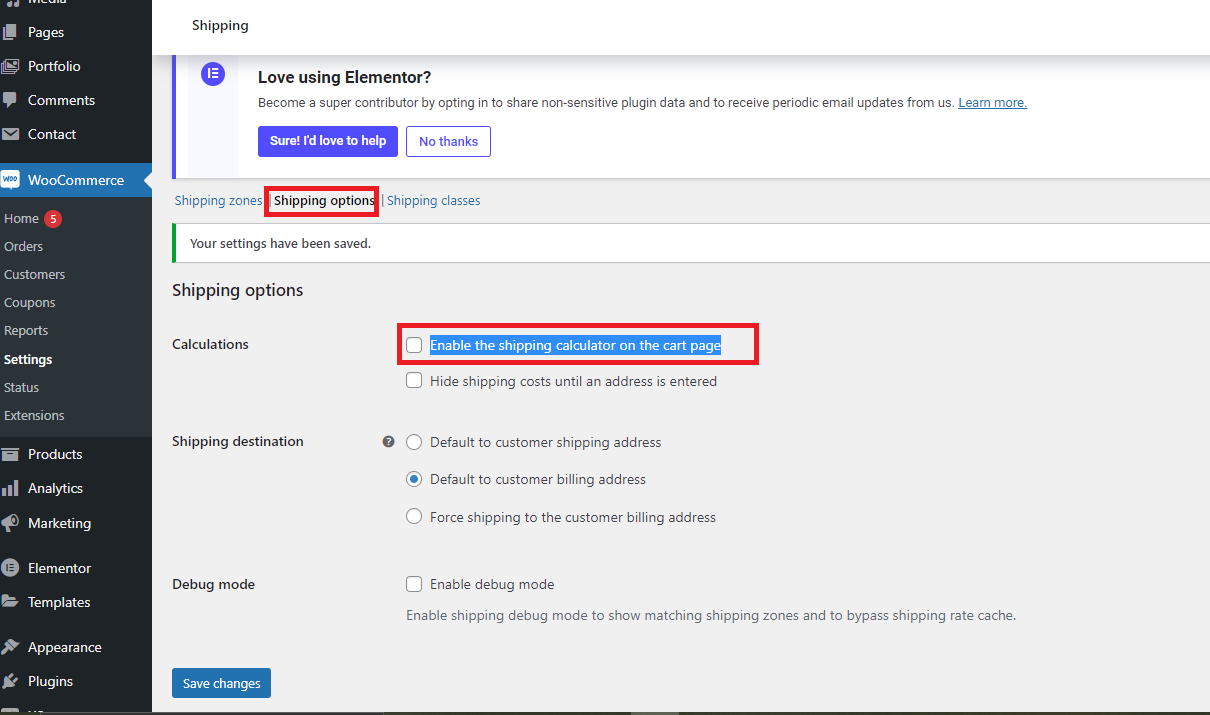Open the Portfolio menu label

click(x=54, y=66)
